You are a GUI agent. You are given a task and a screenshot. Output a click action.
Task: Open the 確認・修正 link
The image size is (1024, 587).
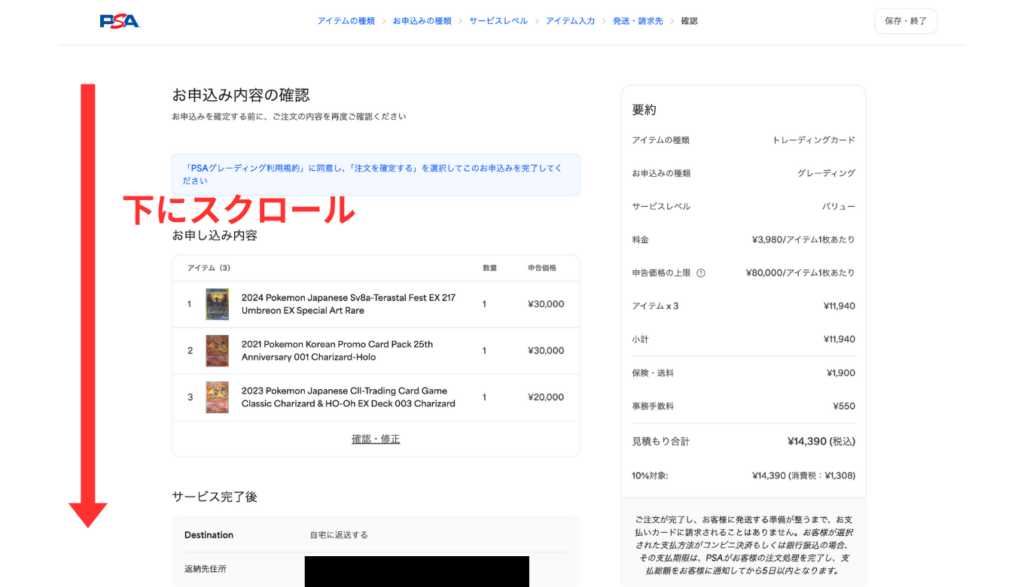point(376,439)
